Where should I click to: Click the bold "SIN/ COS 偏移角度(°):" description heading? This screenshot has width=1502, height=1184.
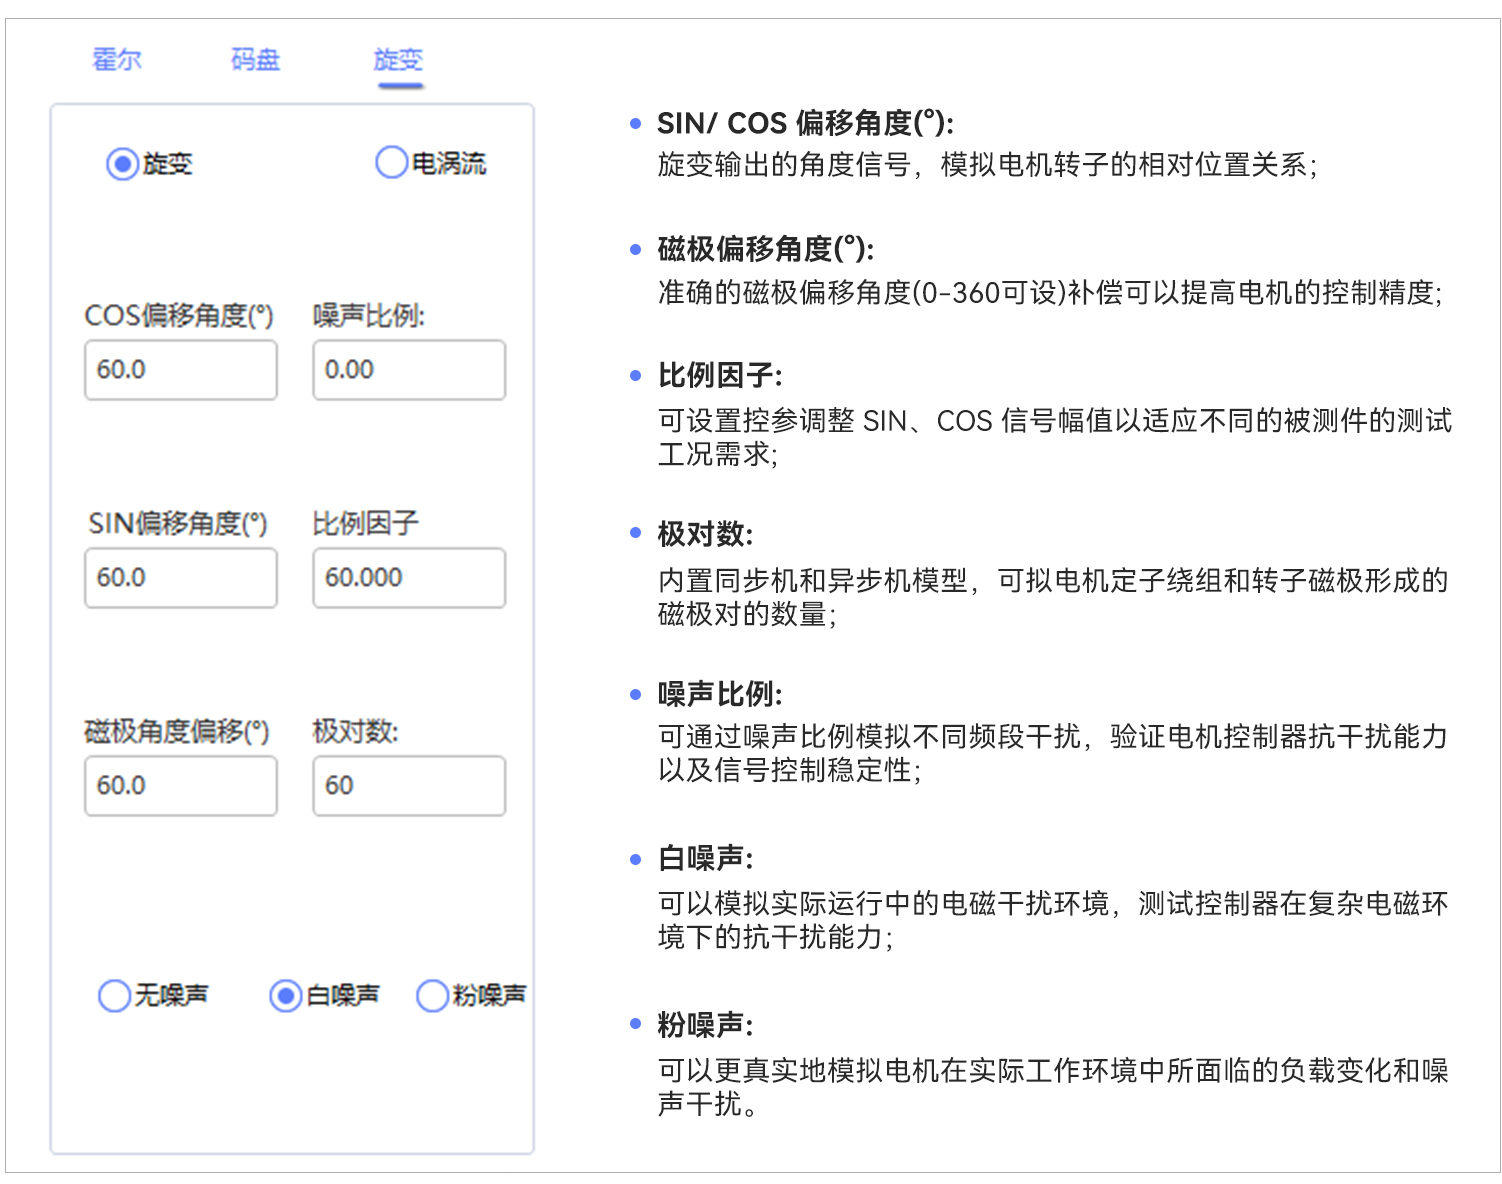[805, 123]
